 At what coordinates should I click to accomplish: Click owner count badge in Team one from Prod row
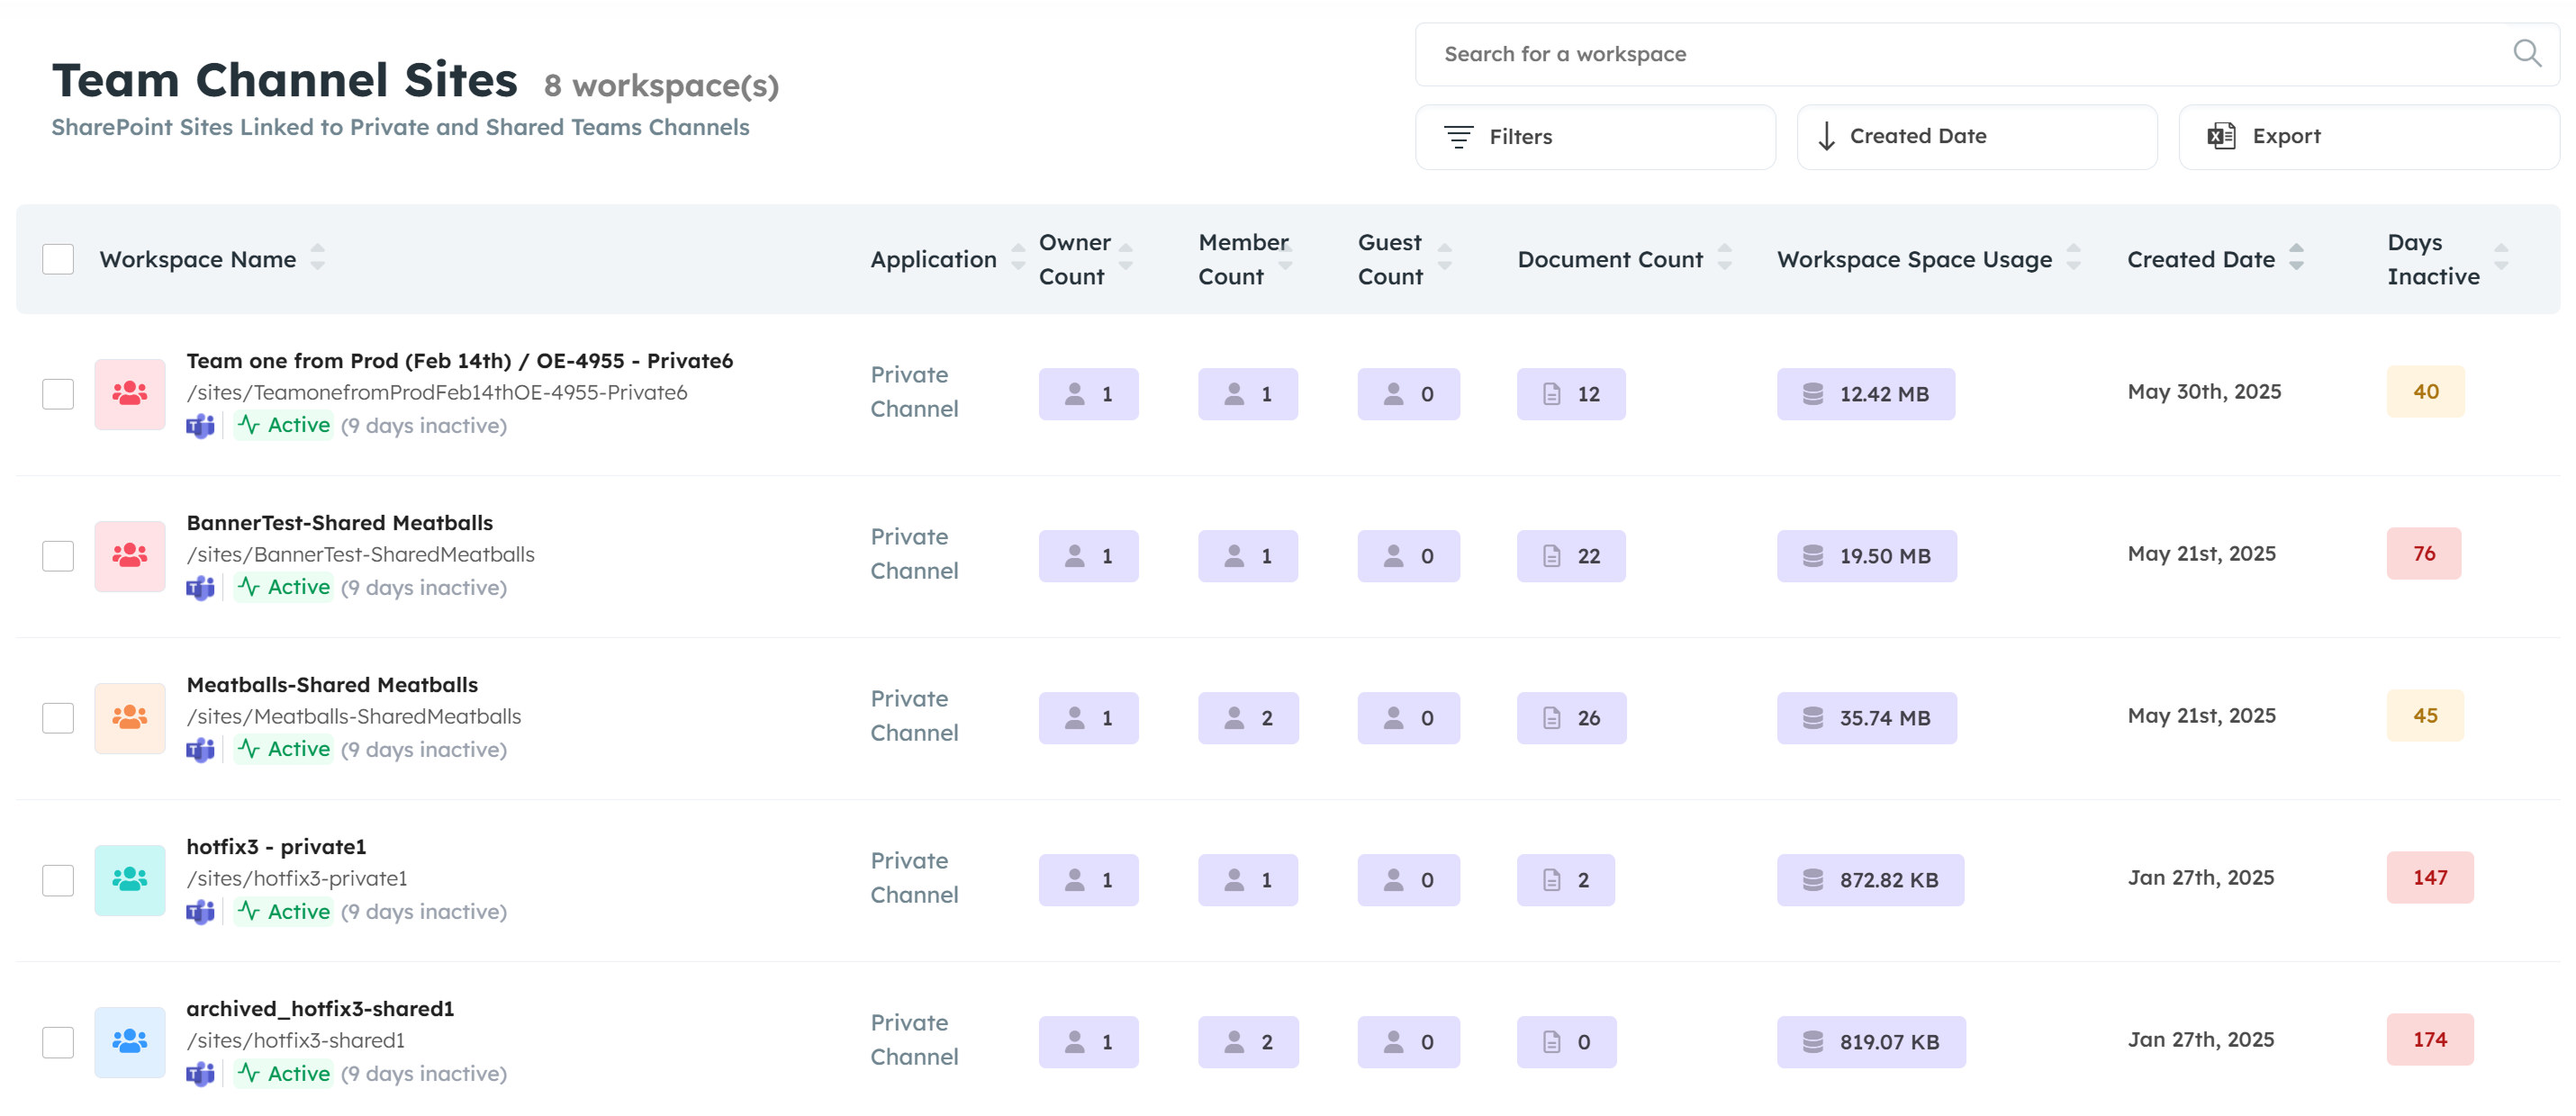click(x=1088, y=394)
